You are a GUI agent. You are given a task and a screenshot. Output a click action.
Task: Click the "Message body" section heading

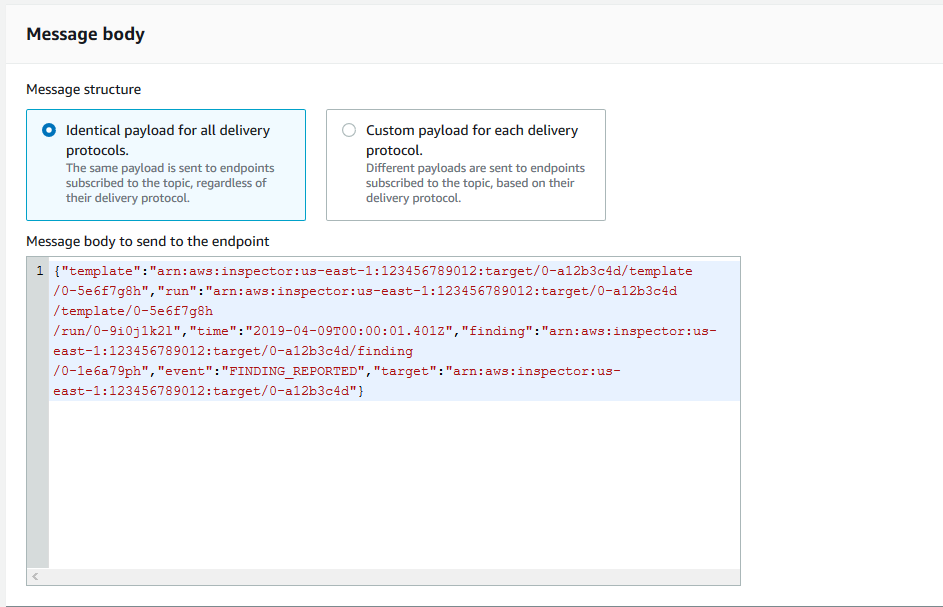tap(85, 34)
